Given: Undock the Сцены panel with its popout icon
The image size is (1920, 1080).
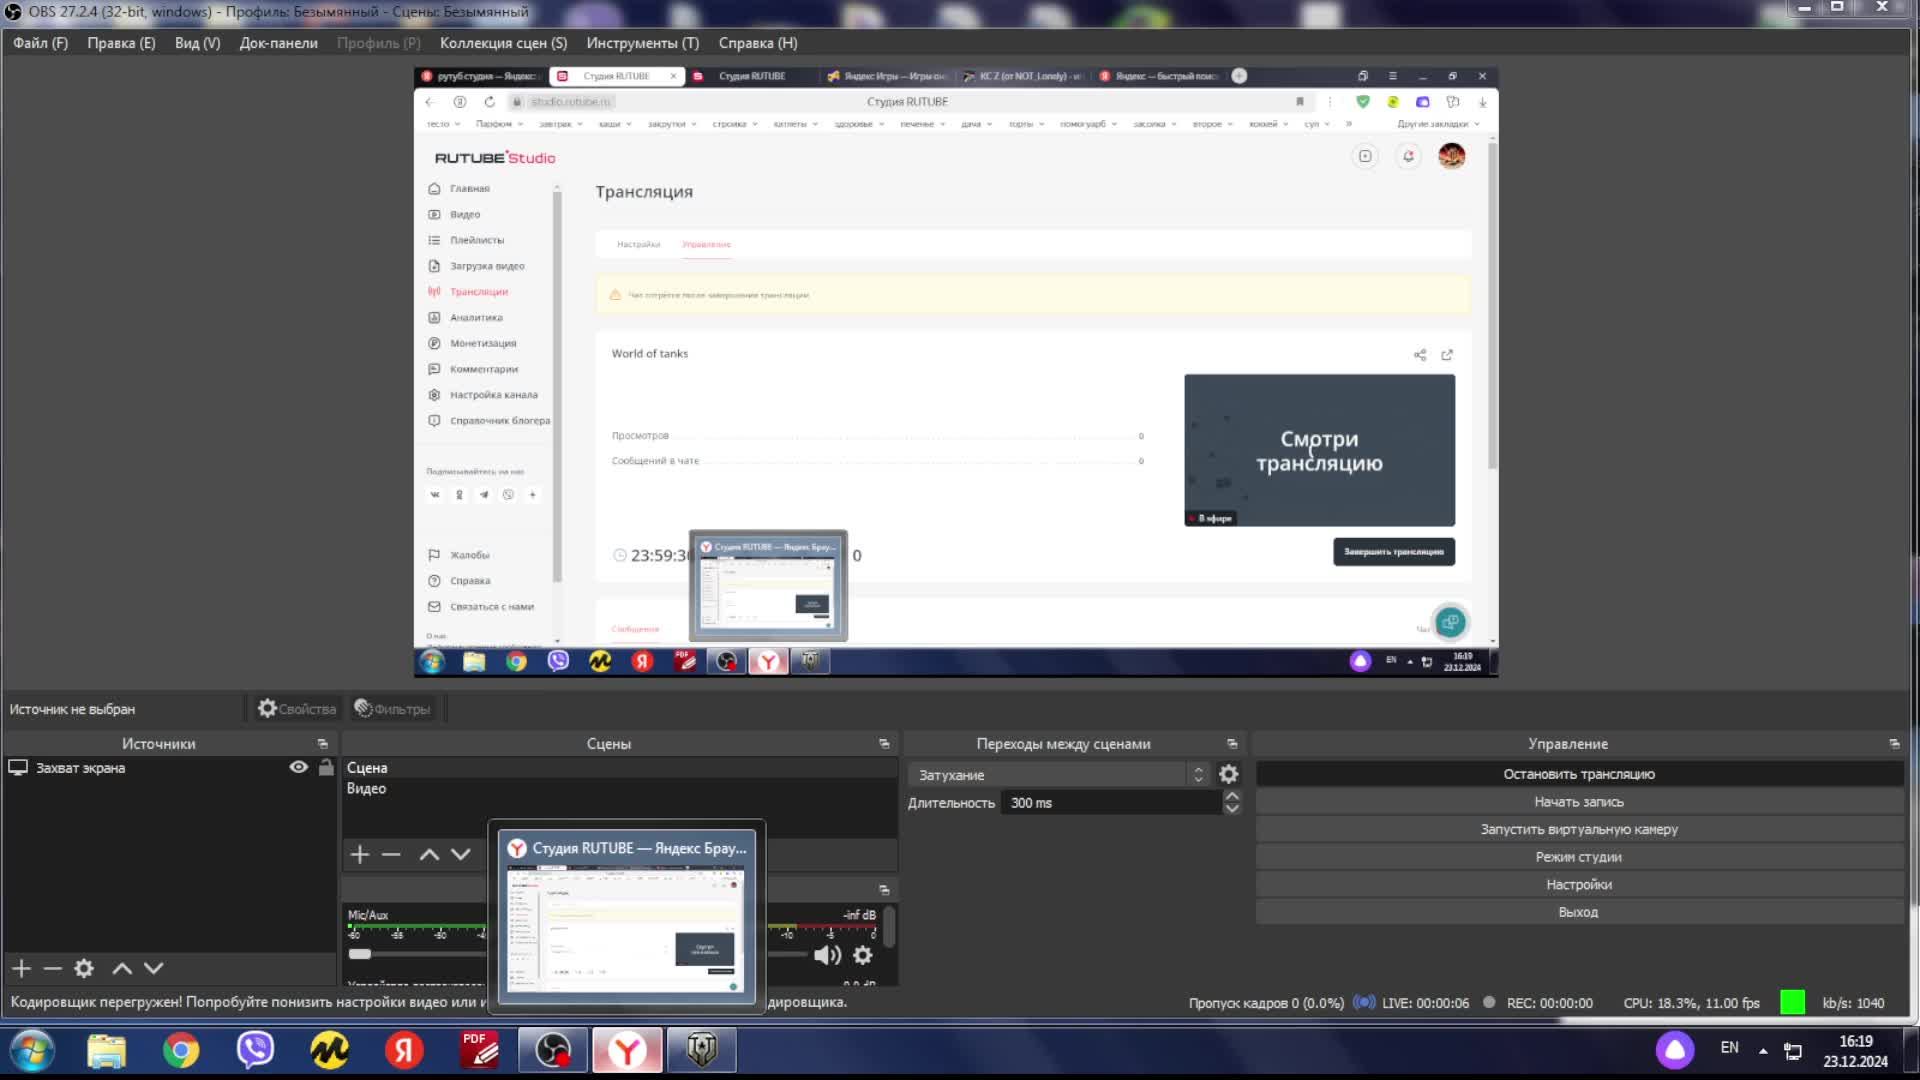Looking at the screenshot, I should pyautogui.click(x=884, y=744).
